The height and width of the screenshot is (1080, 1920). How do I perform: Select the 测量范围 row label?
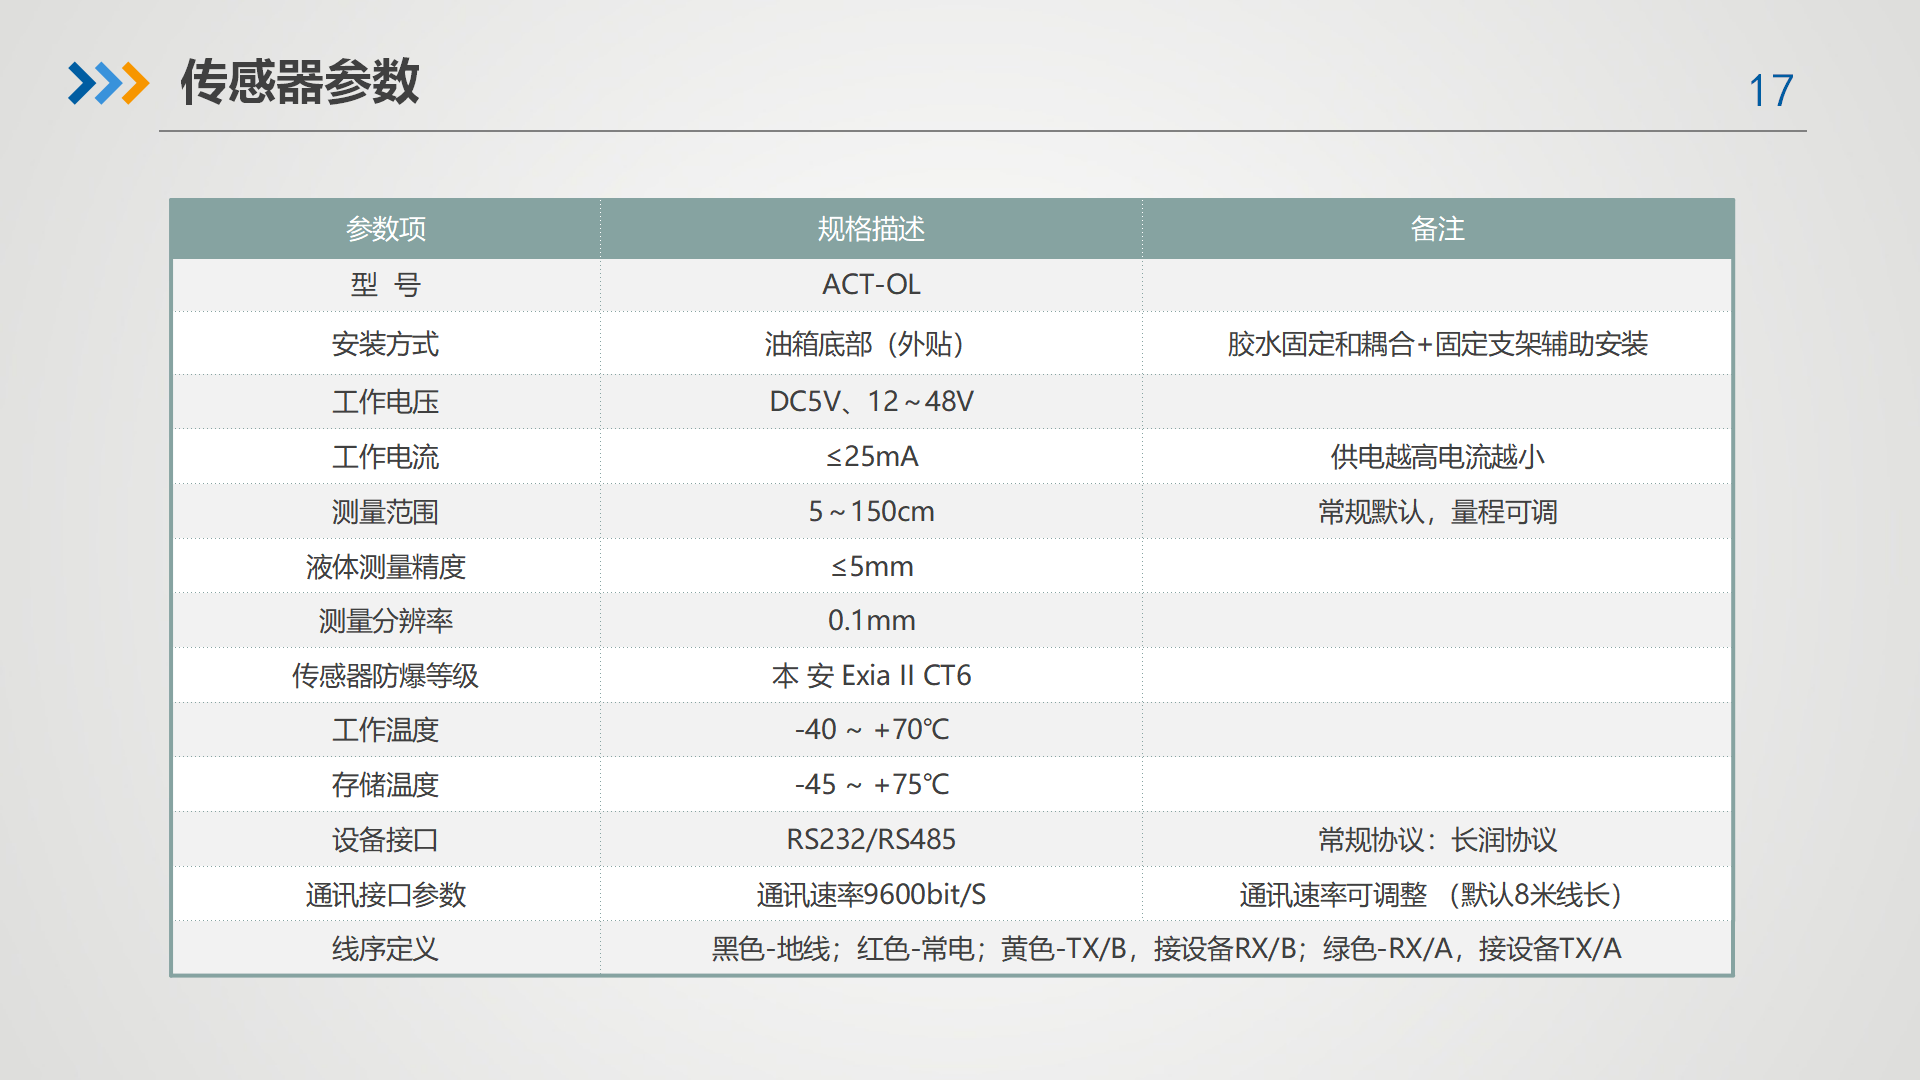coord(386,512)
